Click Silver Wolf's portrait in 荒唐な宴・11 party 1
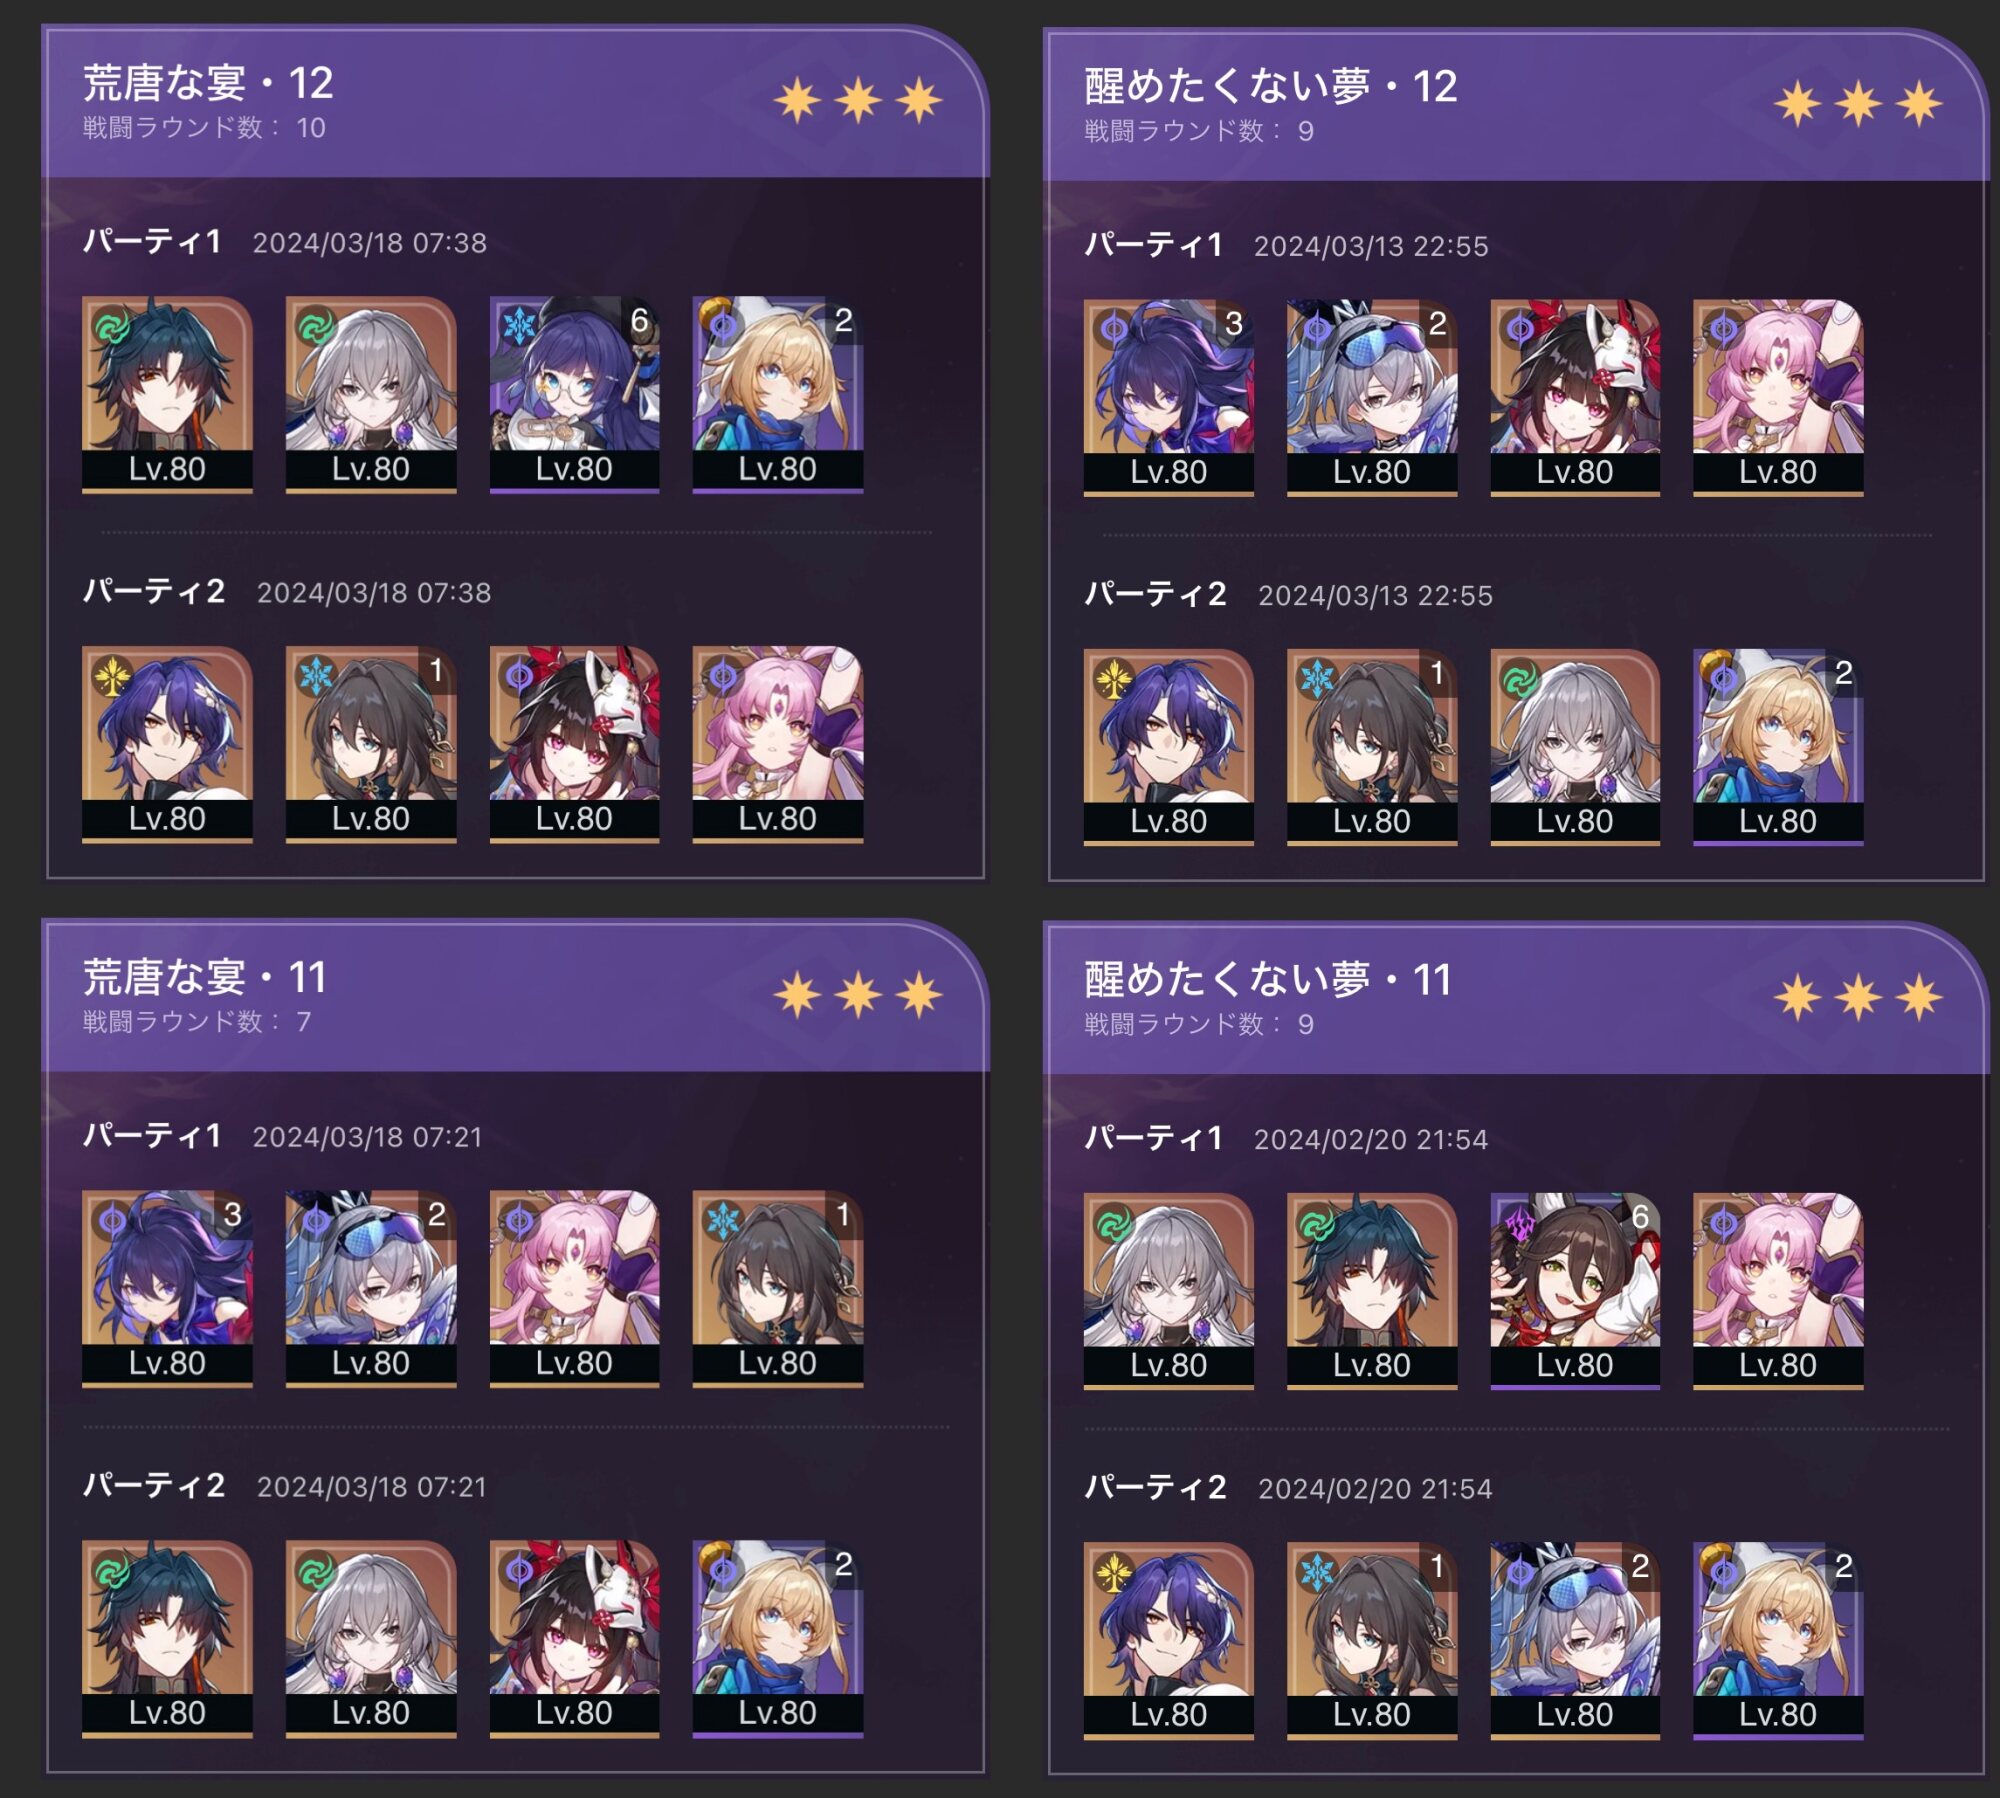This screenshot has width=2000, height=1798. (x=371, y=1288)
